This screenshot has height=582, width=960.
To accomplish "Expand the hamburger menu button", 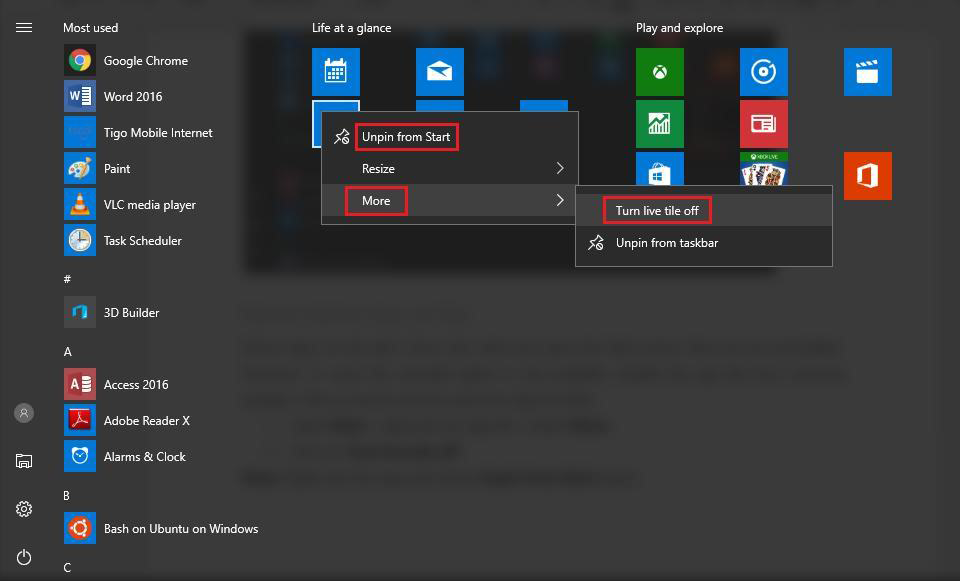I will 24,28.
